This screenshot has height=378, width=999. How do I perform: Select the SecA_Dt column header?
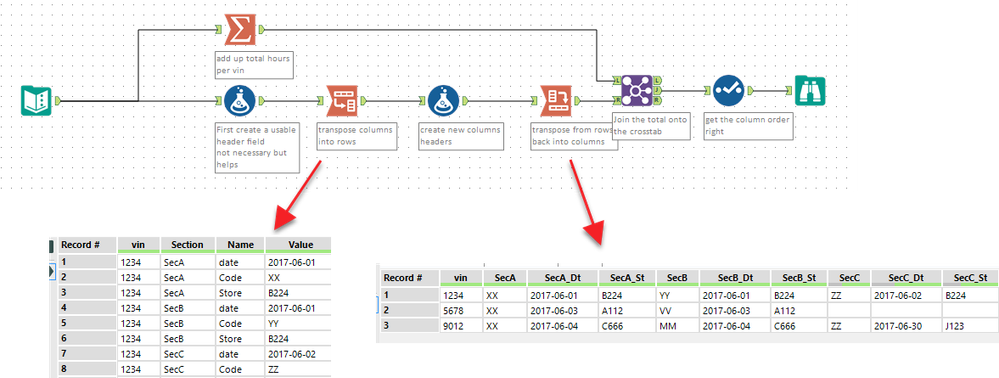562,277
